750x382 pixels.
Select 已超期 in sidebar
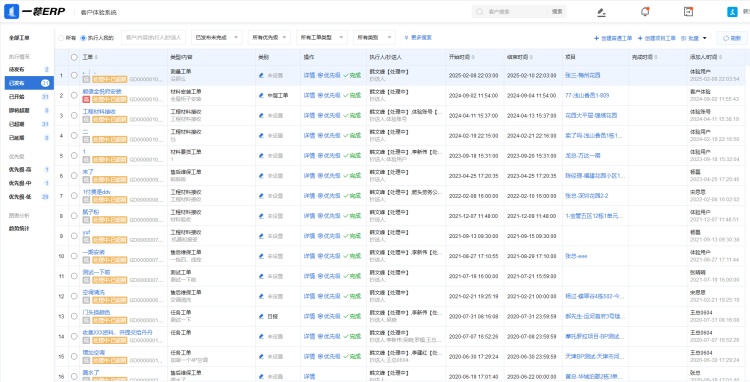(29, 124)
